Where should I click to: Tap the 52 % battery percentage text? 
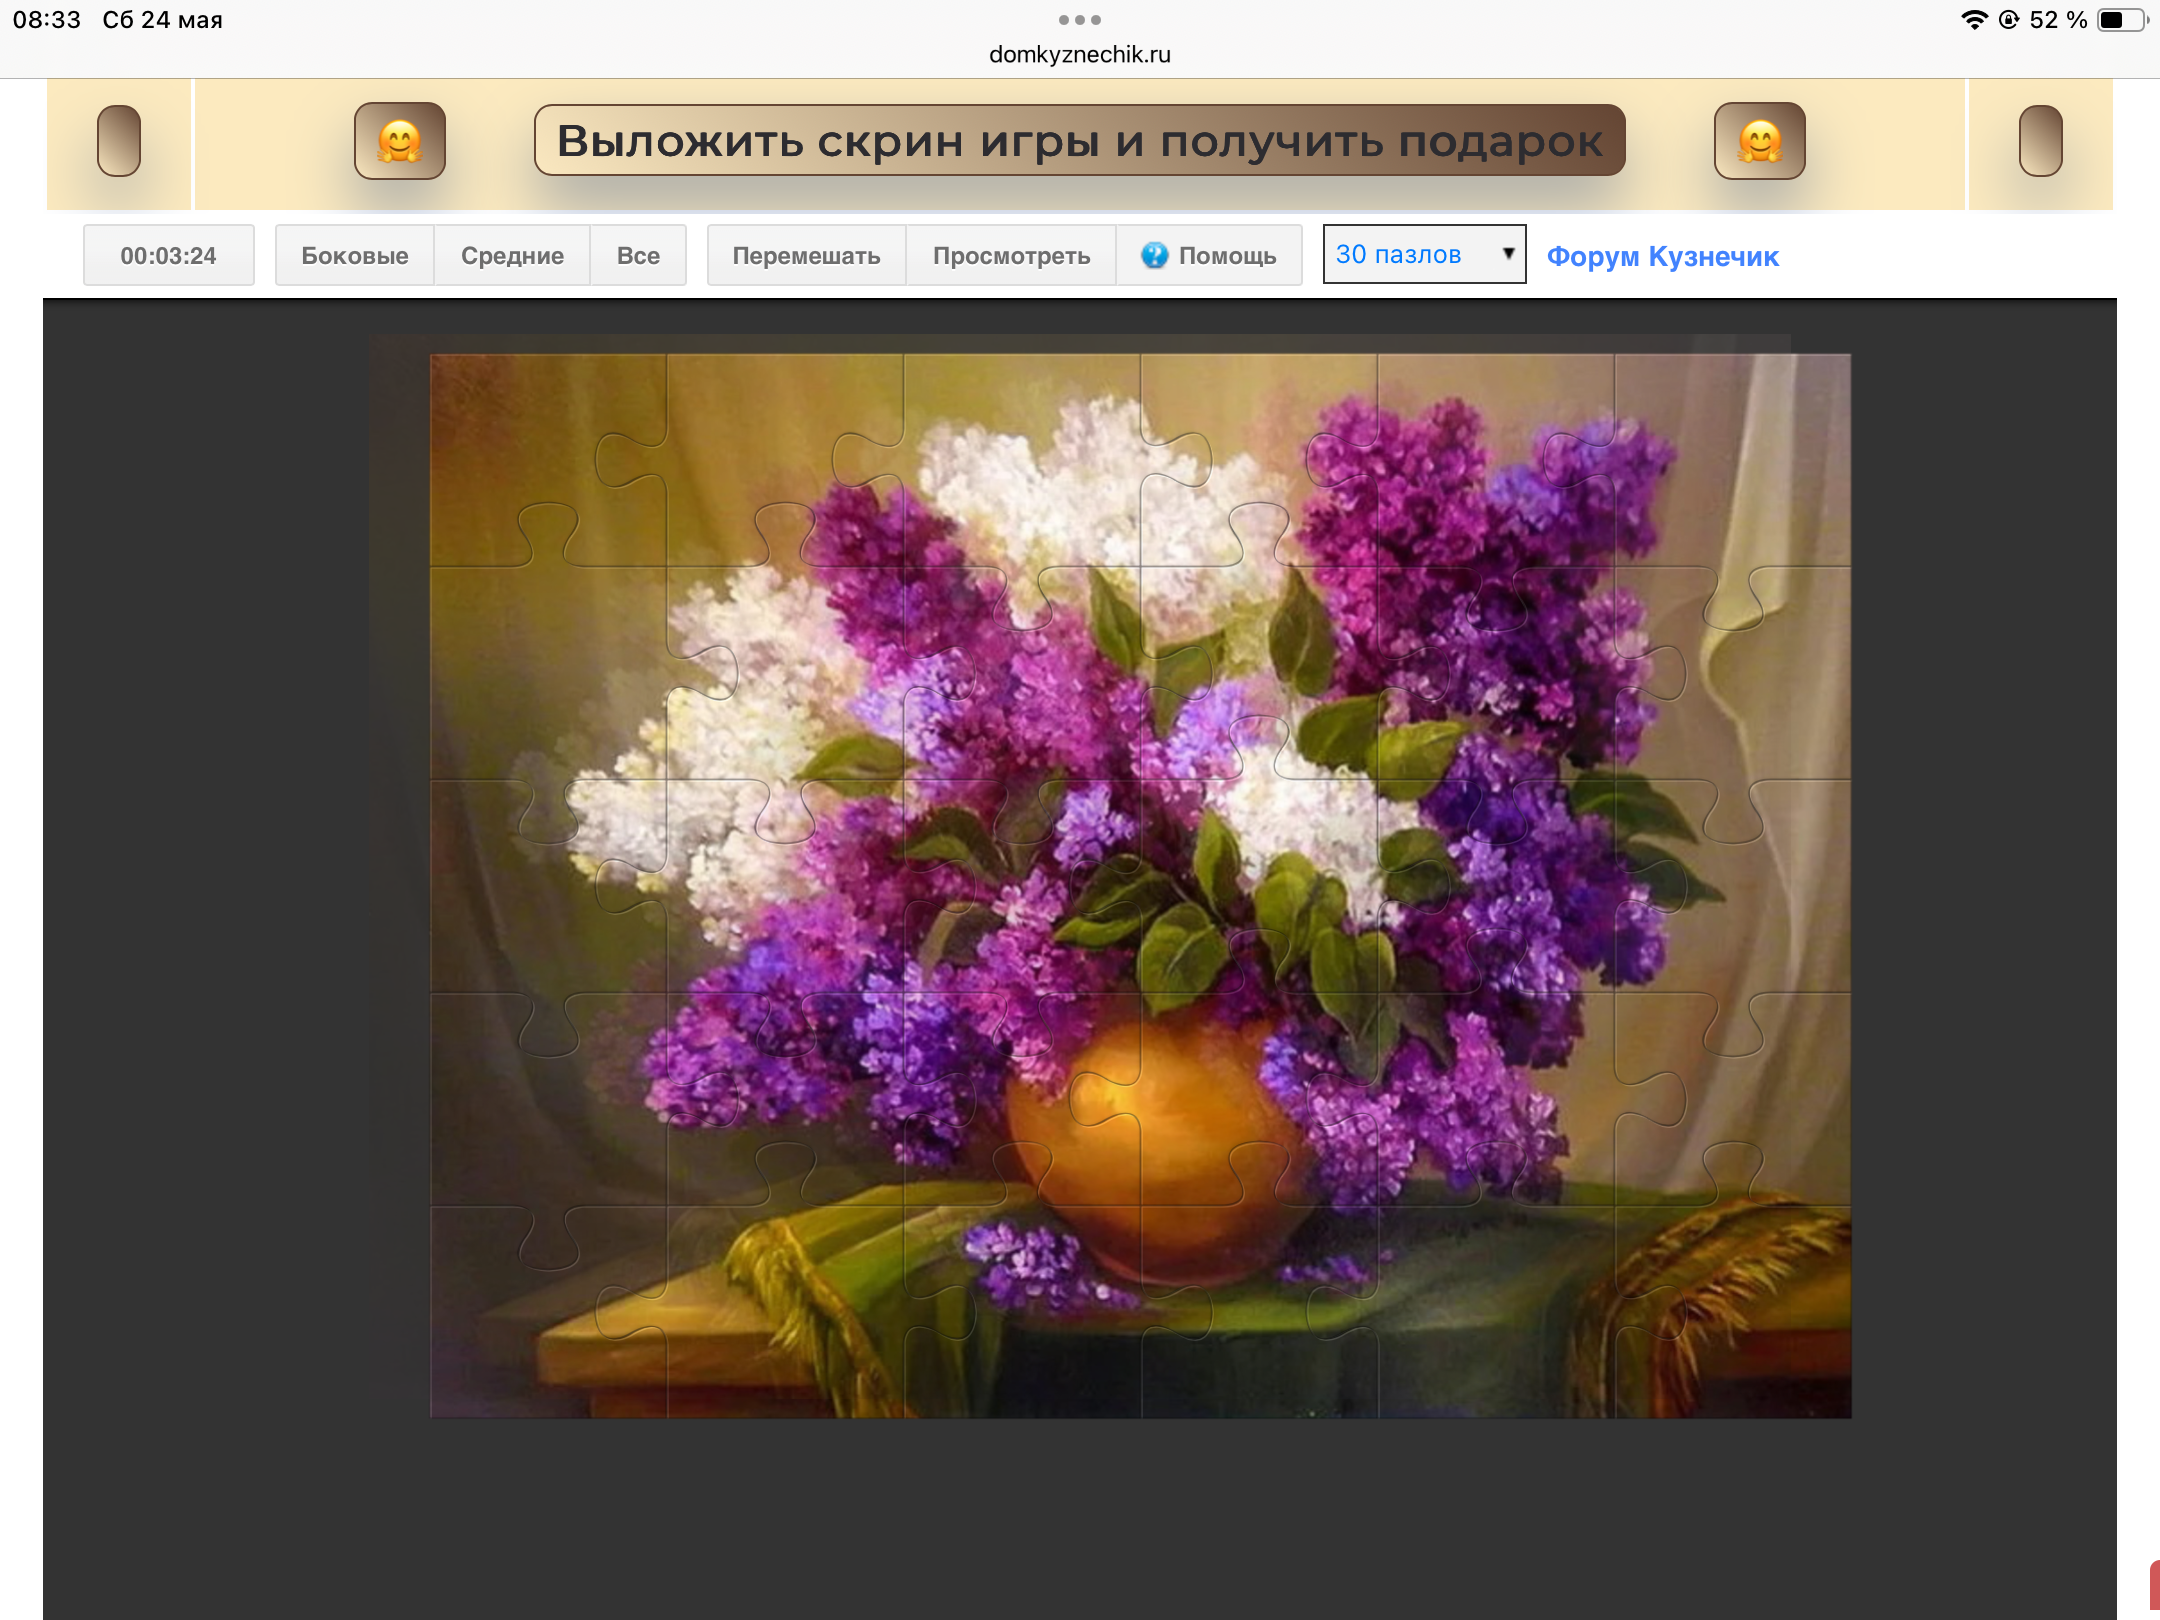click(x=2058, y=20)
